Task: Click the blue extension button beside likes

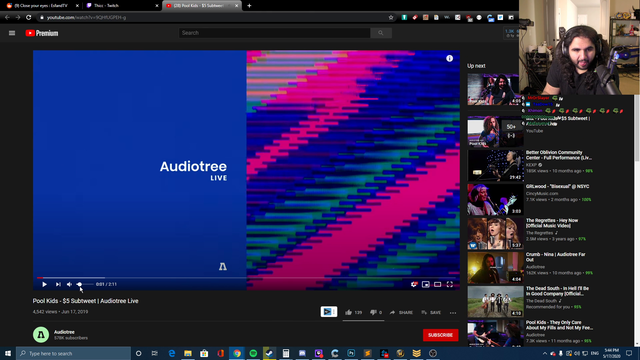Action: 329,312
